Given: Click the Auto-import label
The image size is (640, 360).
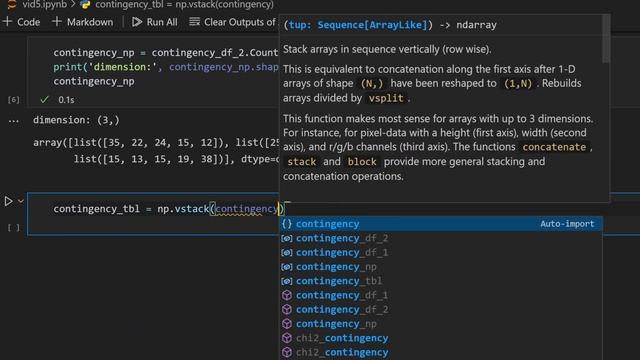Looking at the screenshot, I should click(567, 224).
